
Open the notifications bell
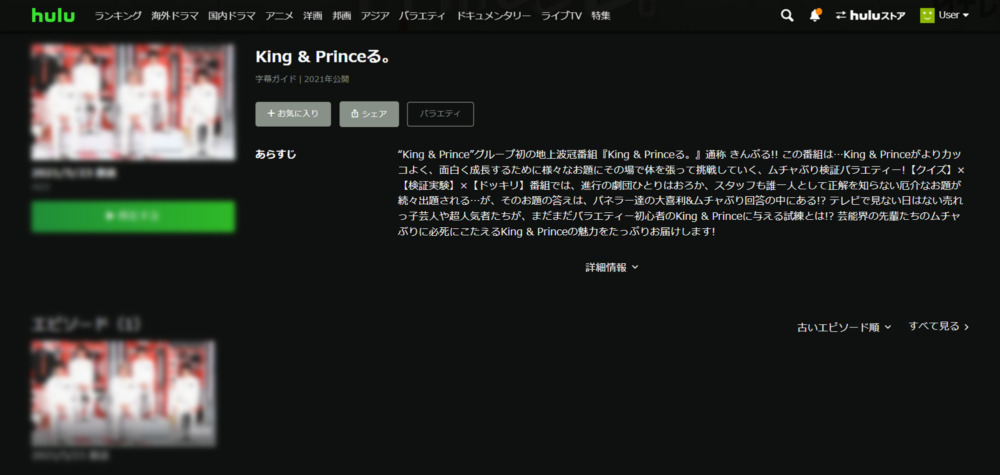815,16
